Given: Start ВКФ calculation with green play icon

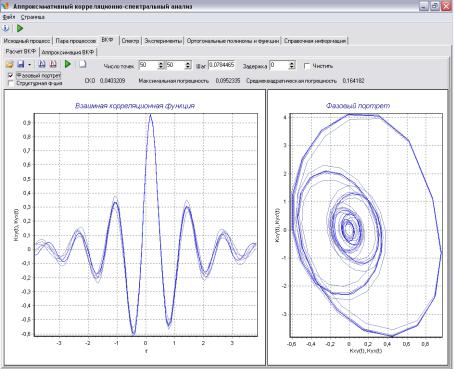Looking at the screenshot, I should tap(68, 64).
